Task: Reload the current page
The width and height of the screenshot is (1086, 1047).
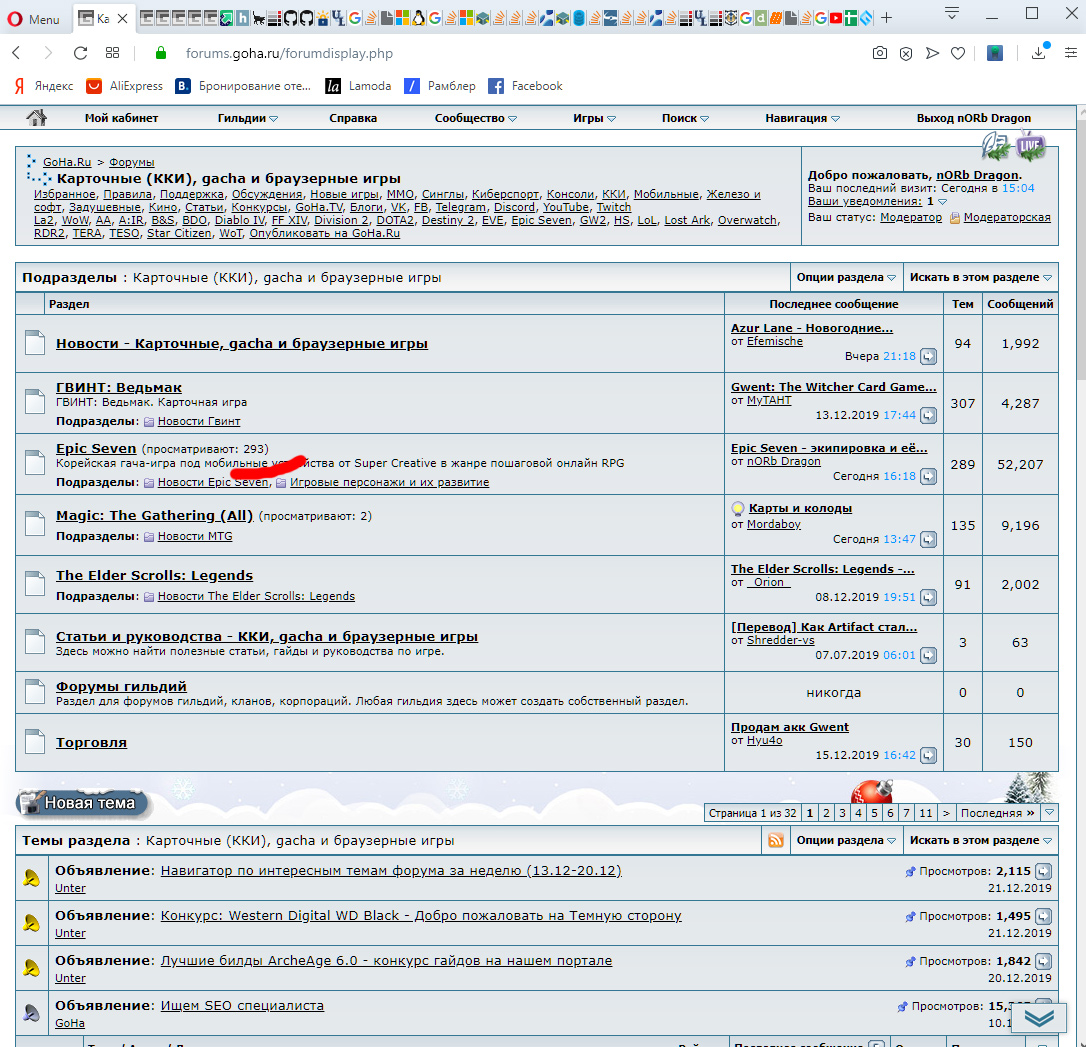Action: [80, 53]
